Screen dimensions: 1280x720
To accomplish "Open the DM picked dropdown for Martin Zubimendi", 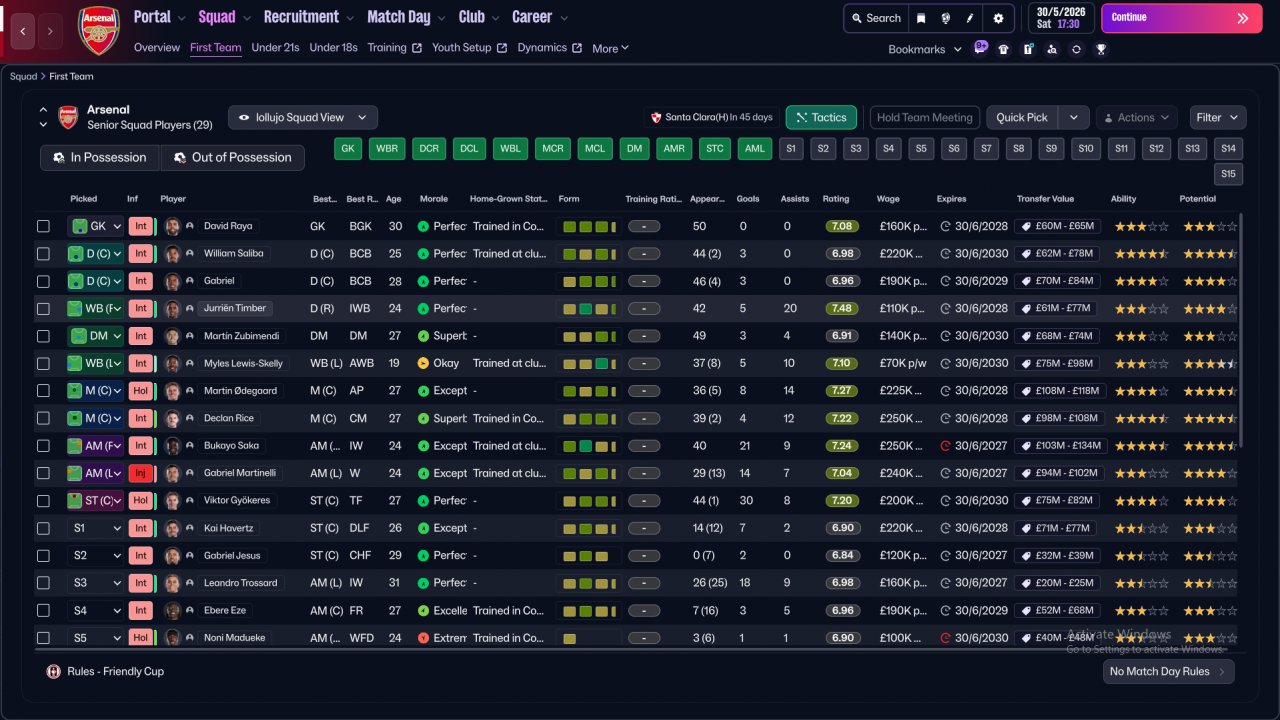I will pyautogui.click(x=95, y=336).
